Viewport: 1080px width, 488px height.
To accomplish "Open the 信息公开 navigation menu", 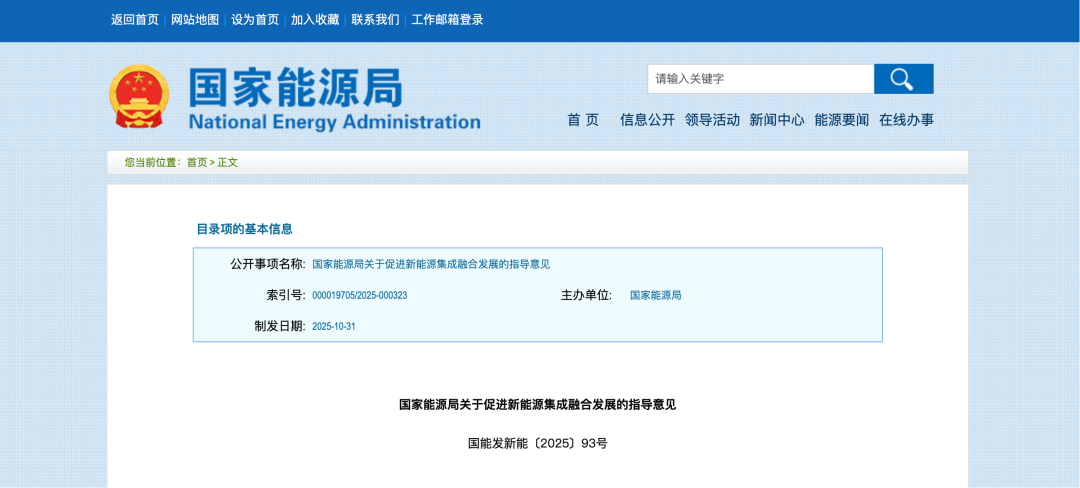I will 647,120.
